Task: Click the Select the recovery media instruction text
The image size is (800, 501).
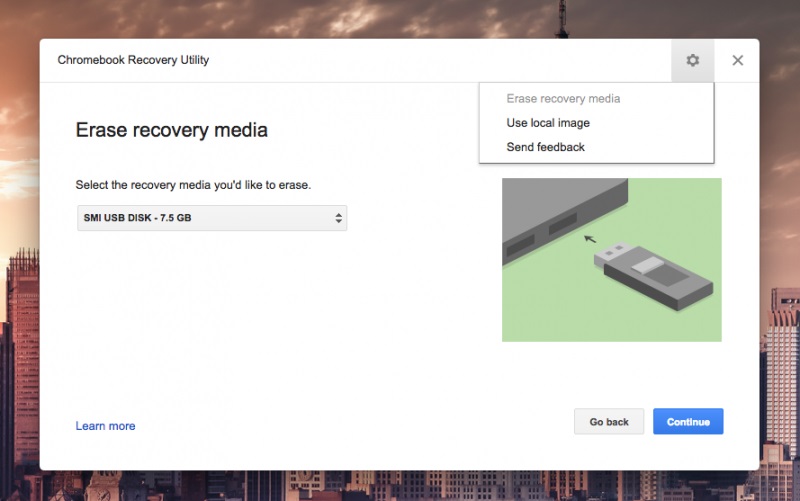Action: coord(193,185)
